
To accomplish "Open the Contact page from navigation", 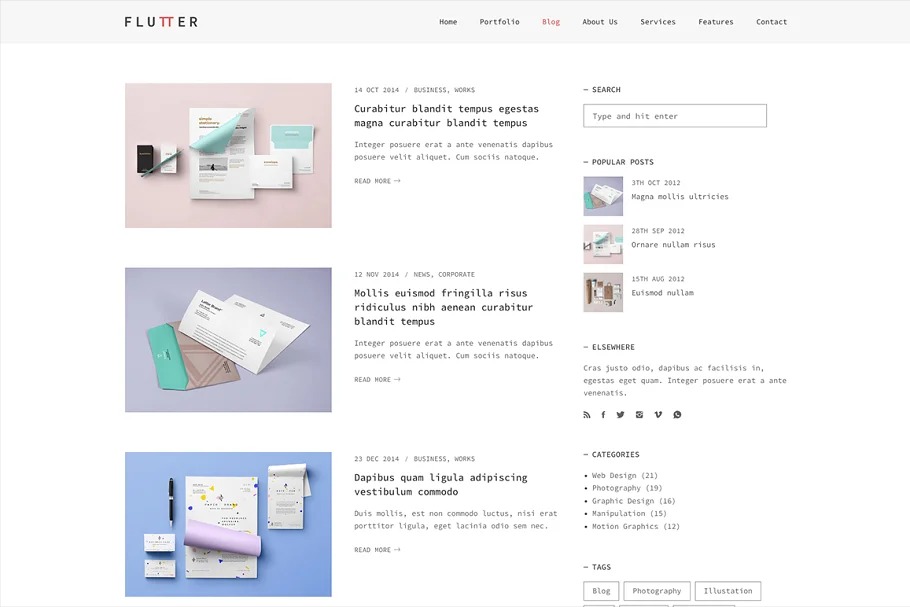I will [771, 22].
